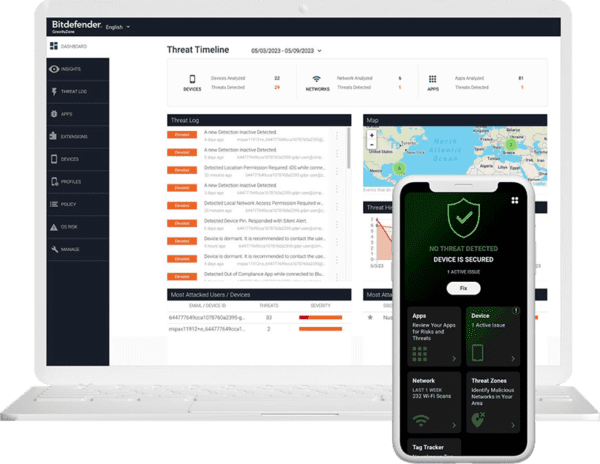Open Detected Device Pin threat entry
The image size is (600, 464).
point(255,221)
